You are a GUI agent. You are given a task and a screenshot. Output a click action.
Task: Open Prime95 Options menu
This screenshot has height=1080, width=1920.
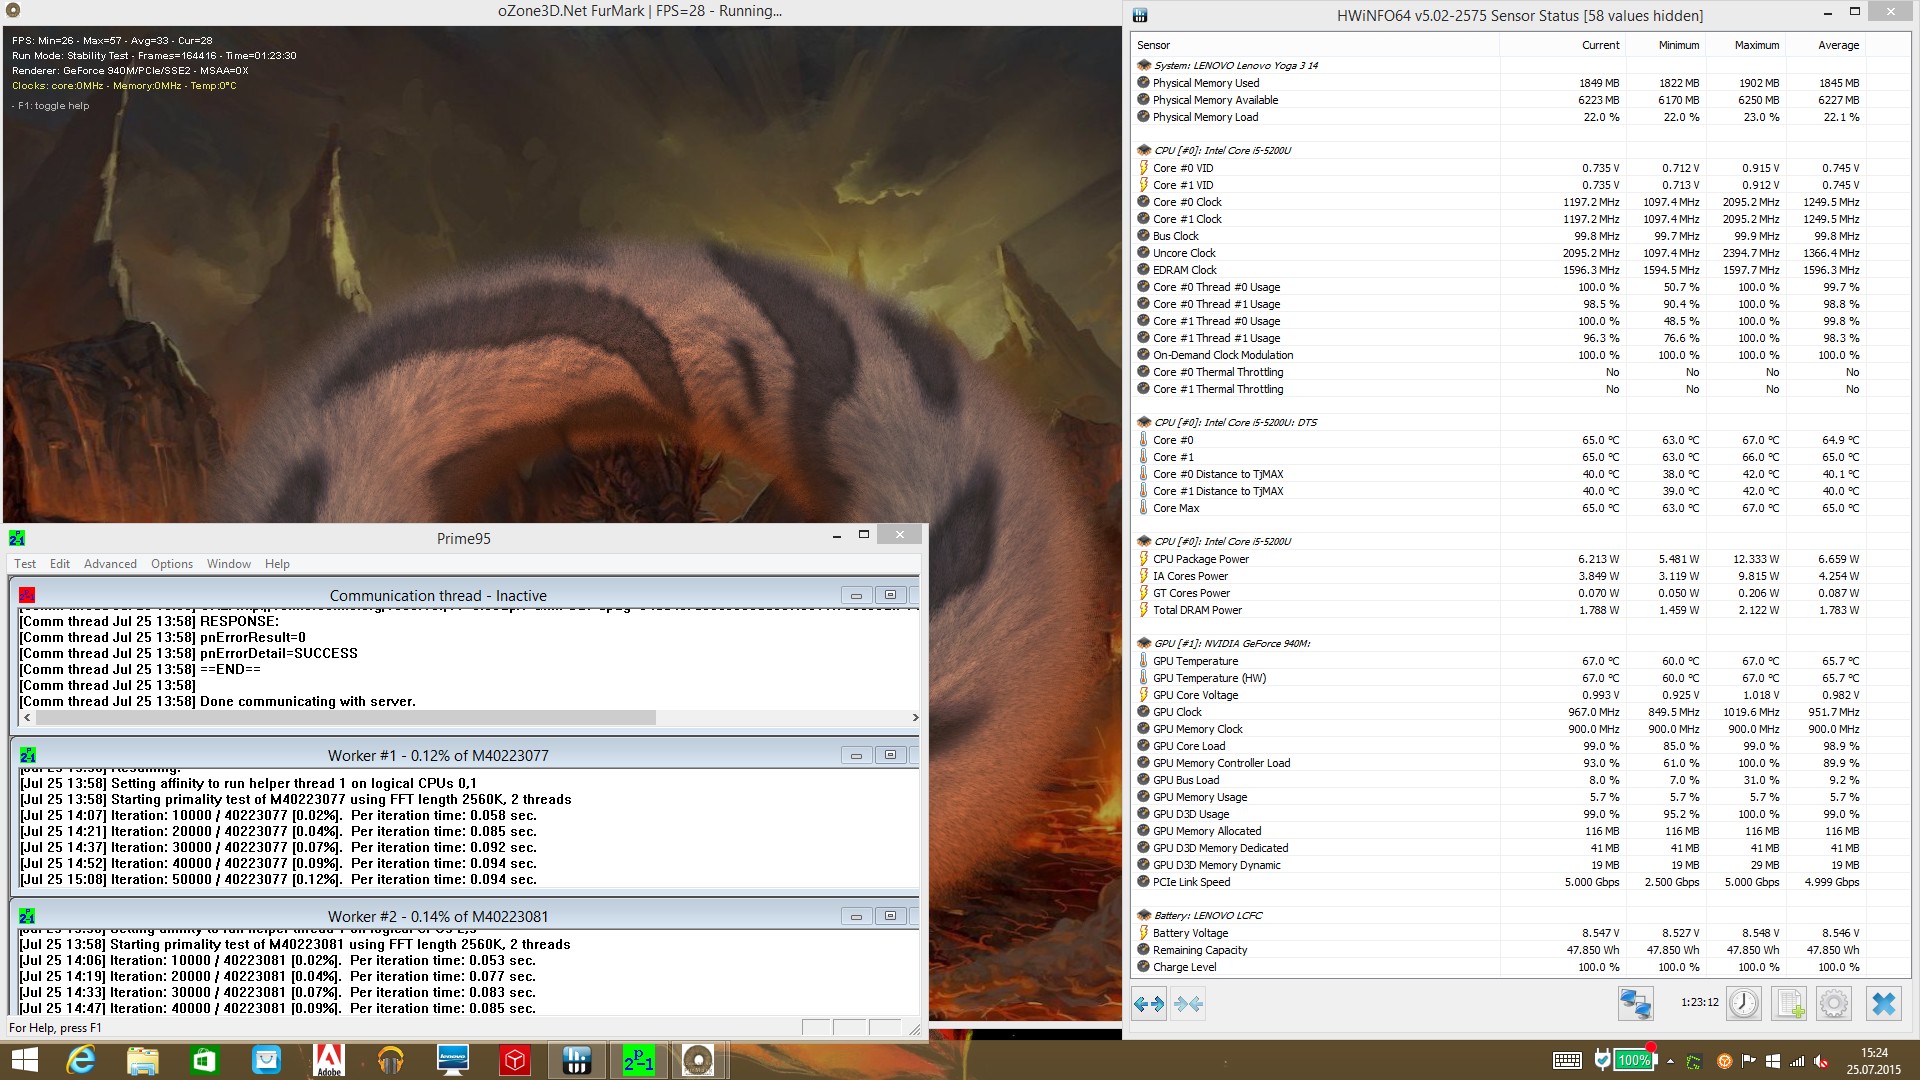[x=172, y=564]
